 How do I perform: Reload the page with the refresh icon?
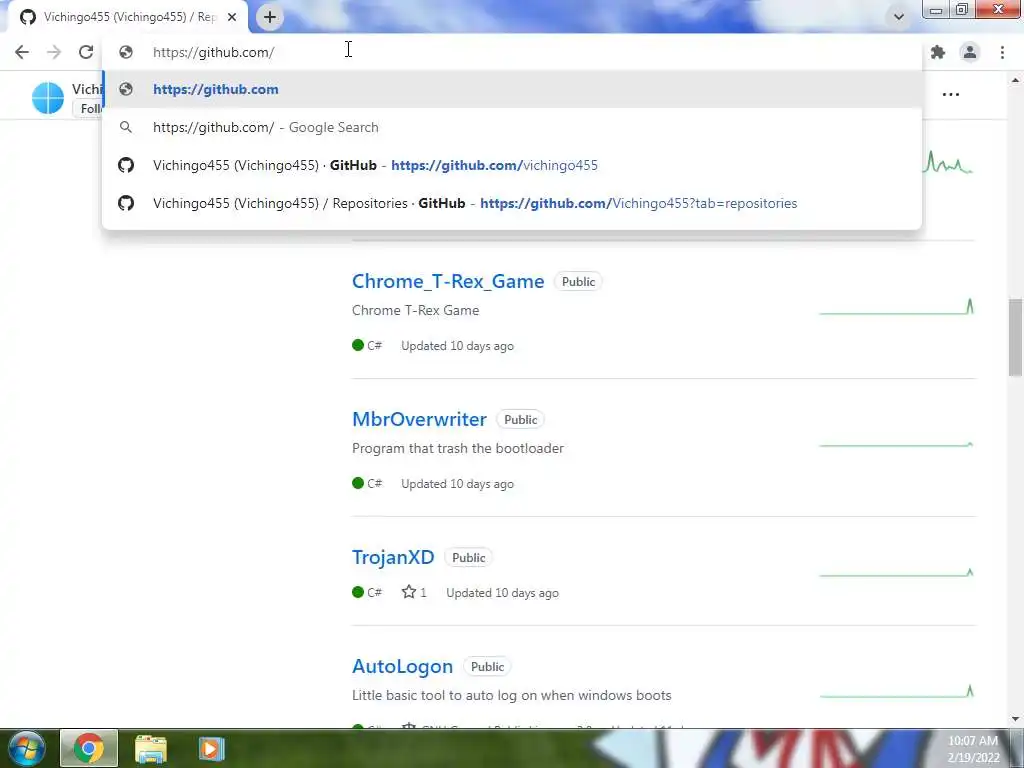(x=86, y=52)
